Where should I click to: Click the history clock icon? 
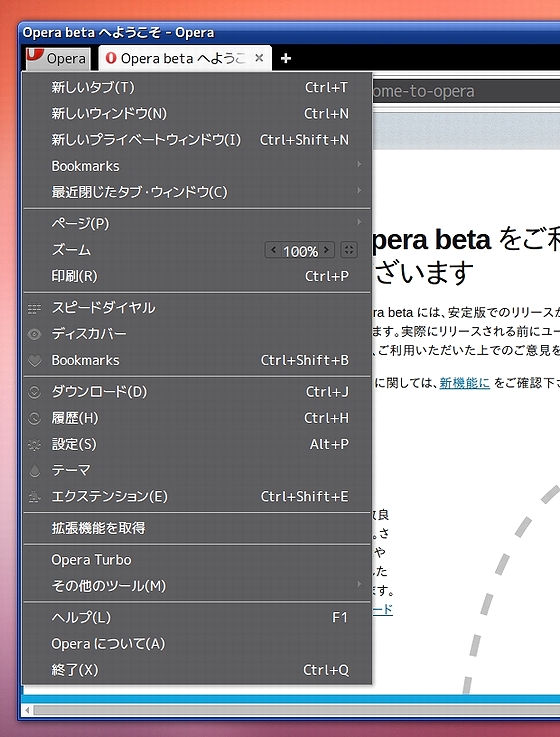pos(34,418)
